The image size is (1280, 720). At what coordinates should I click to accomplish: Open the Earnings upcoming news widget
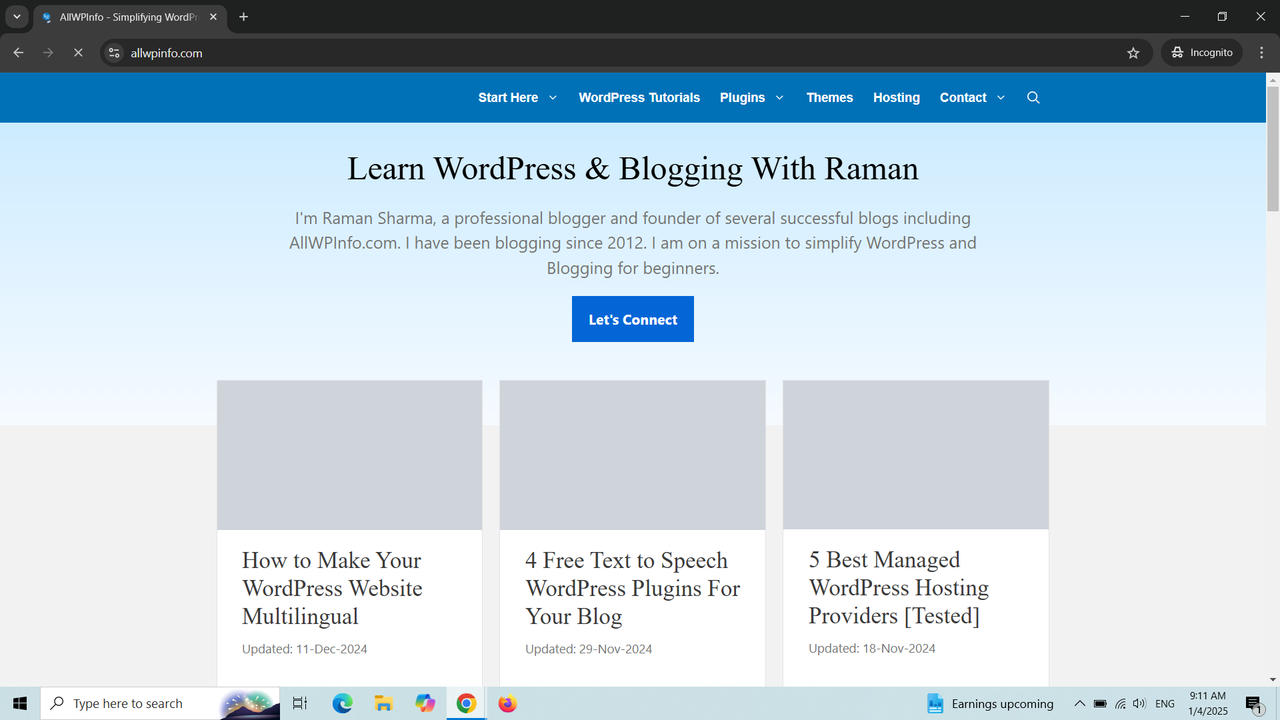[x=990, y=704]
